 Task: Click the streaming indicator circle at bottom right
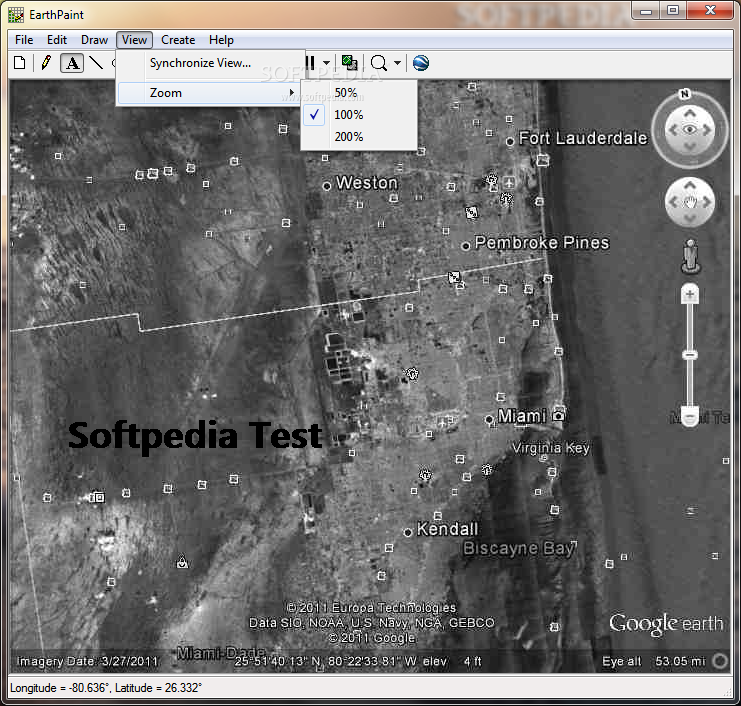[x=720, y=661]
